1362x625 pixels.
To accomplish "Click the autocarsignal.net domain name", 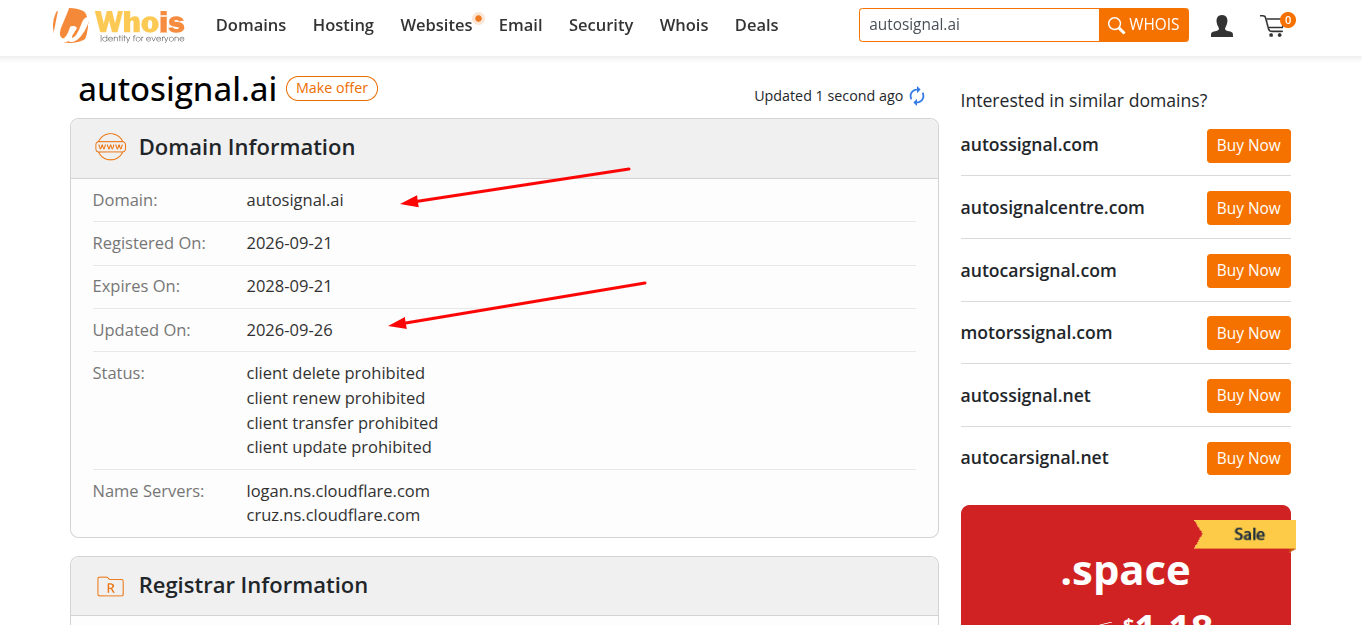I will [x=1034, y=458].
